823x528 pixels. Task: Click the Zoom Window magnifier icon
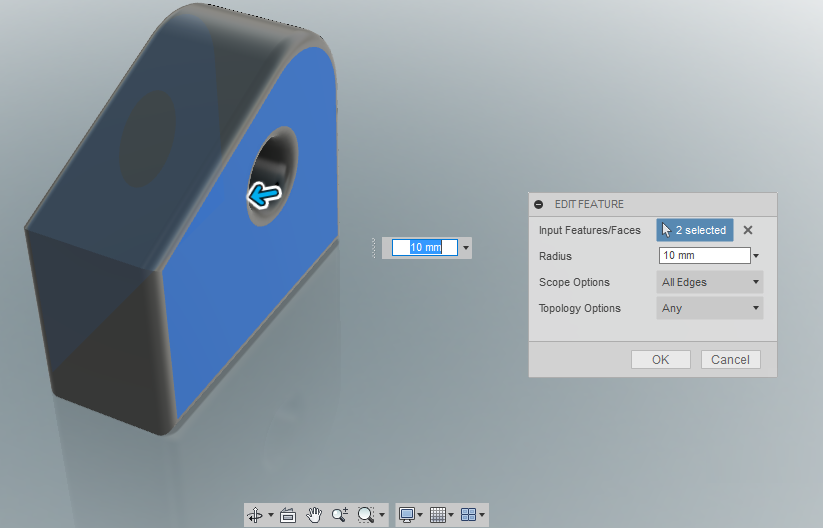point(365,515)
